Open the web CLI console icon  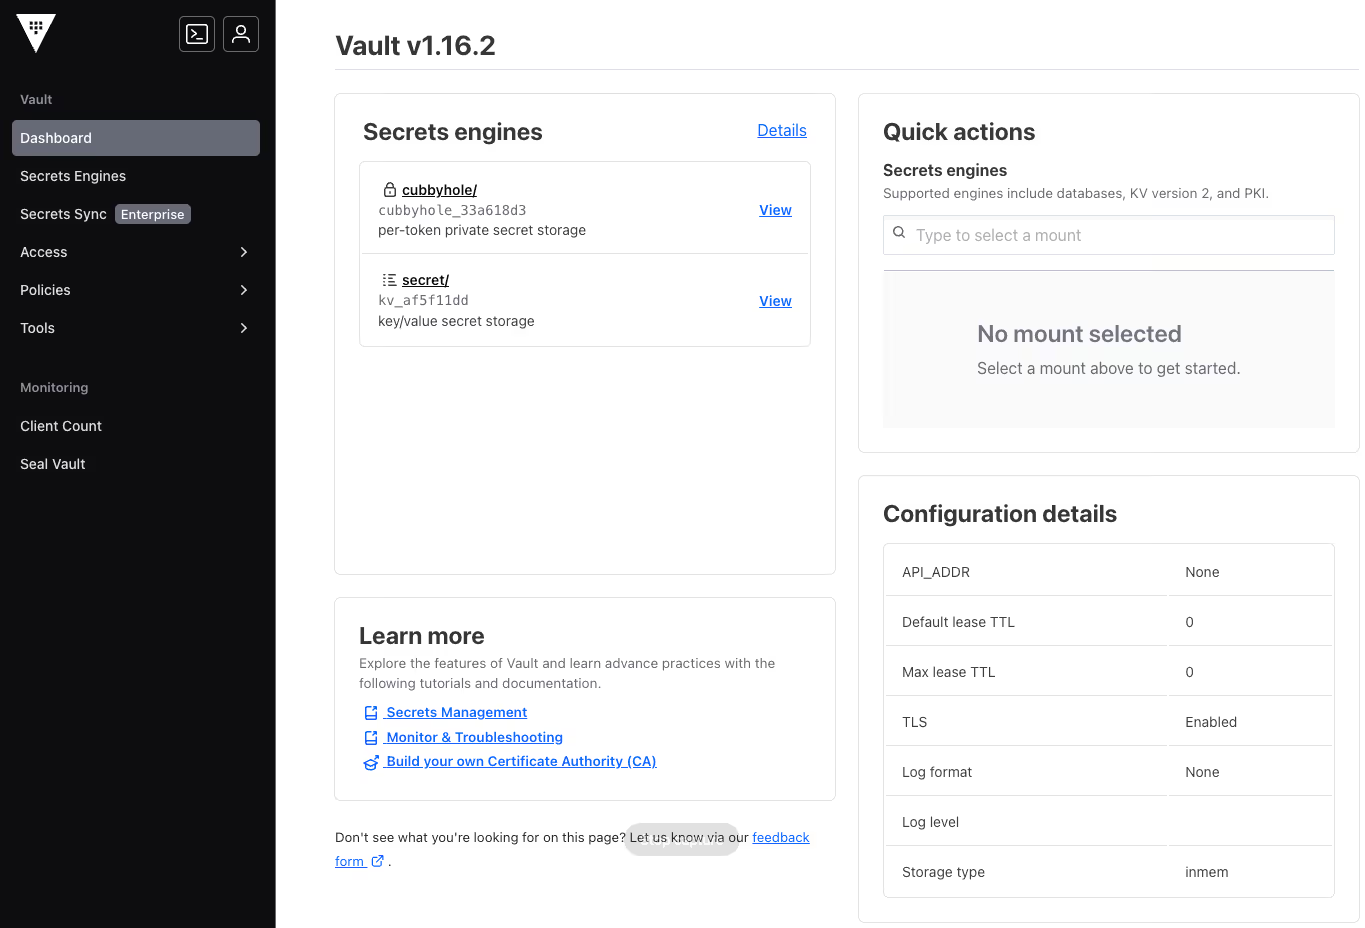tap(196, 33)
